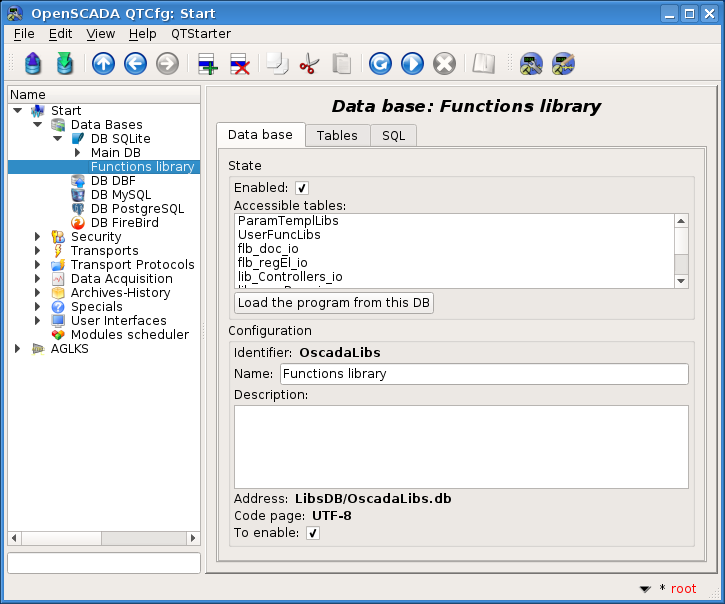Screen dimensions: 725x604
Task: Click the accessible tables scroll down arrow
Action: point(681,281)
